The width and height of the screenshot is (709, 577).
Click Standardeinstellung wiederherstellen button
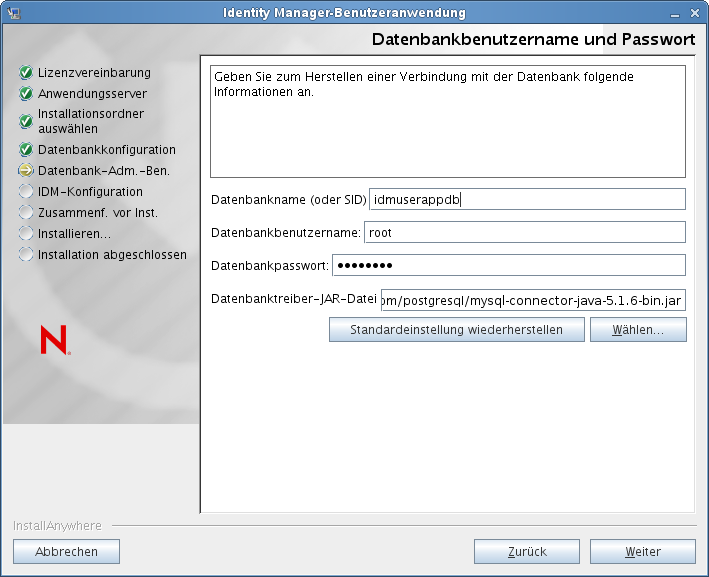tap(457, 330)
